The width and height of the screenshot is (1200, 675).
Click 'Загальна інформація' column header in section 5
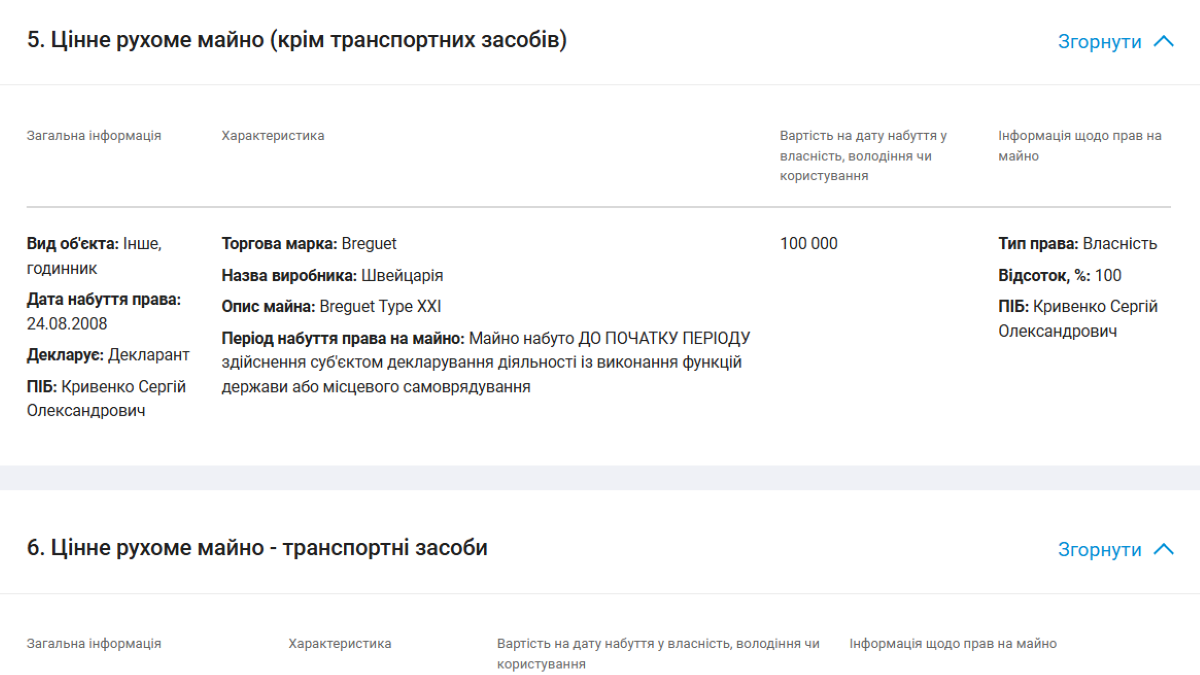[x=94, y=136]
